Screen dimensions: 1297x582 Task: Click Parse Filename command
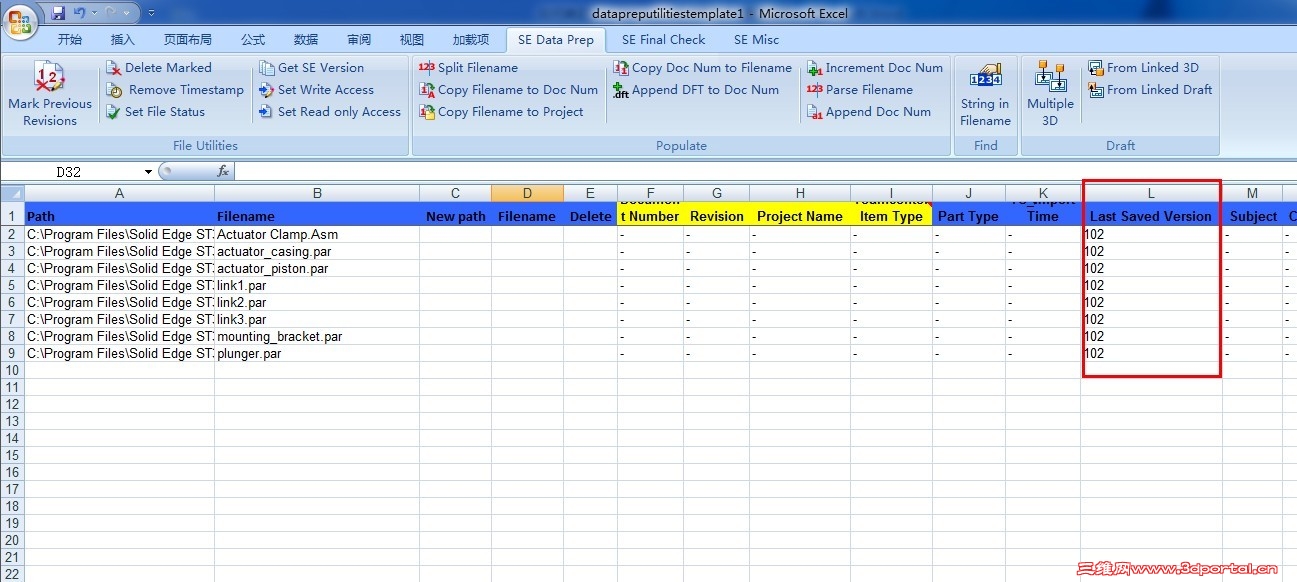pos(860,90)
